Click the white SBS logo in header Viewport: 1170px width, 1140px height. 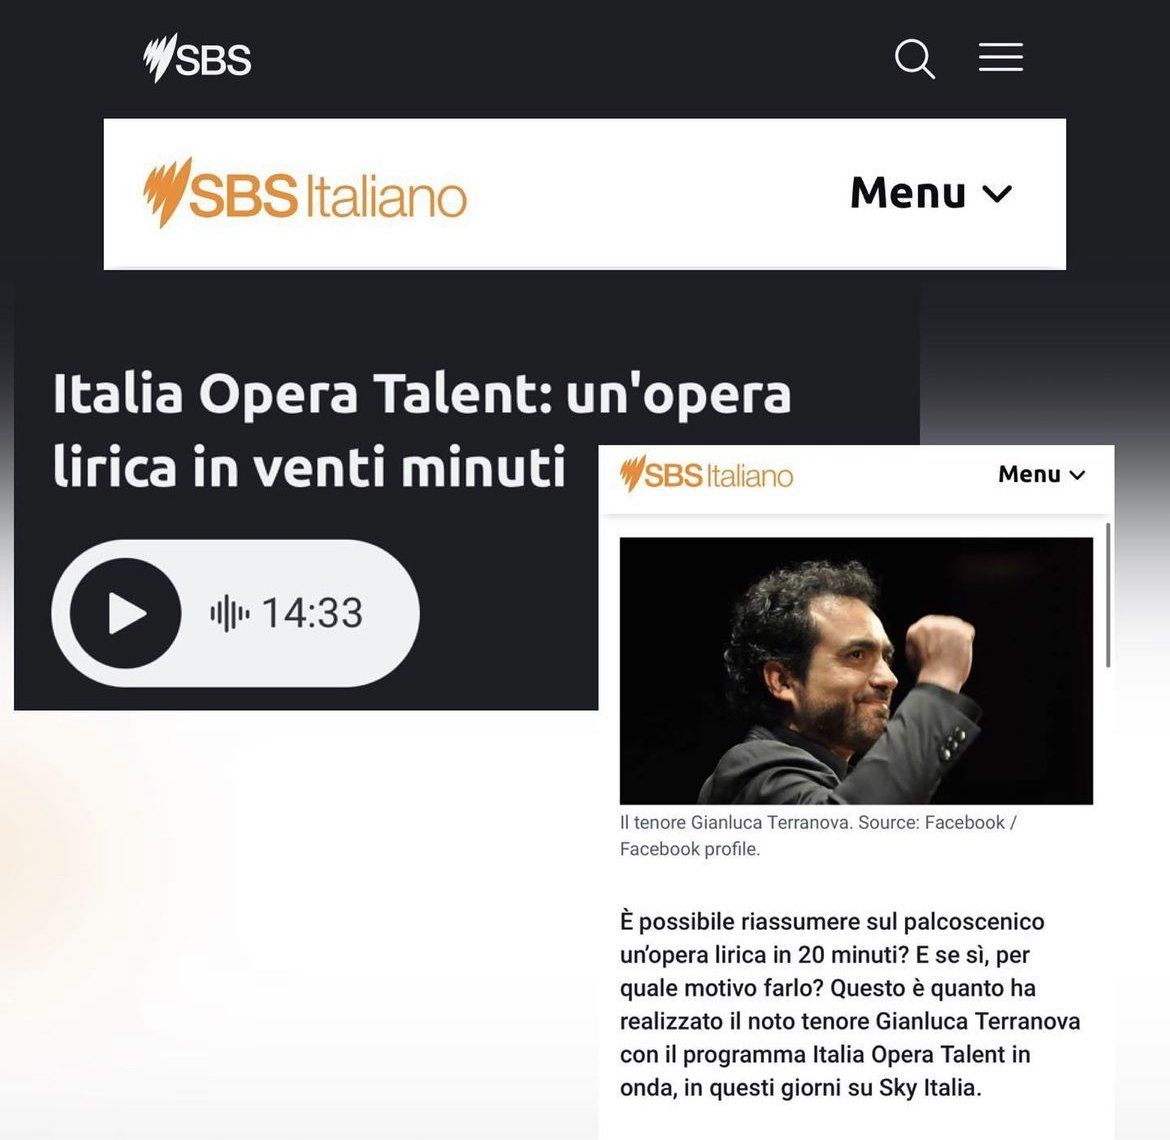click(197, 58)
